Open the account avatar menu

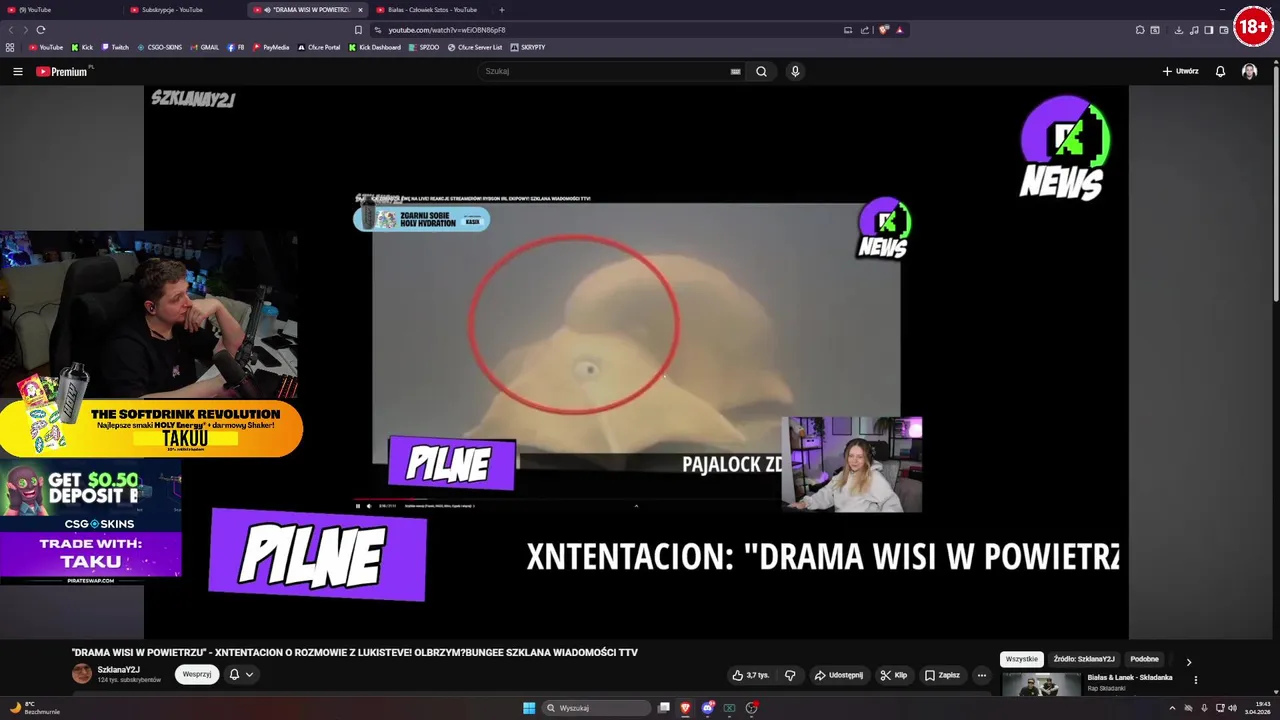pyautogui.click(x=1249, y=71)
